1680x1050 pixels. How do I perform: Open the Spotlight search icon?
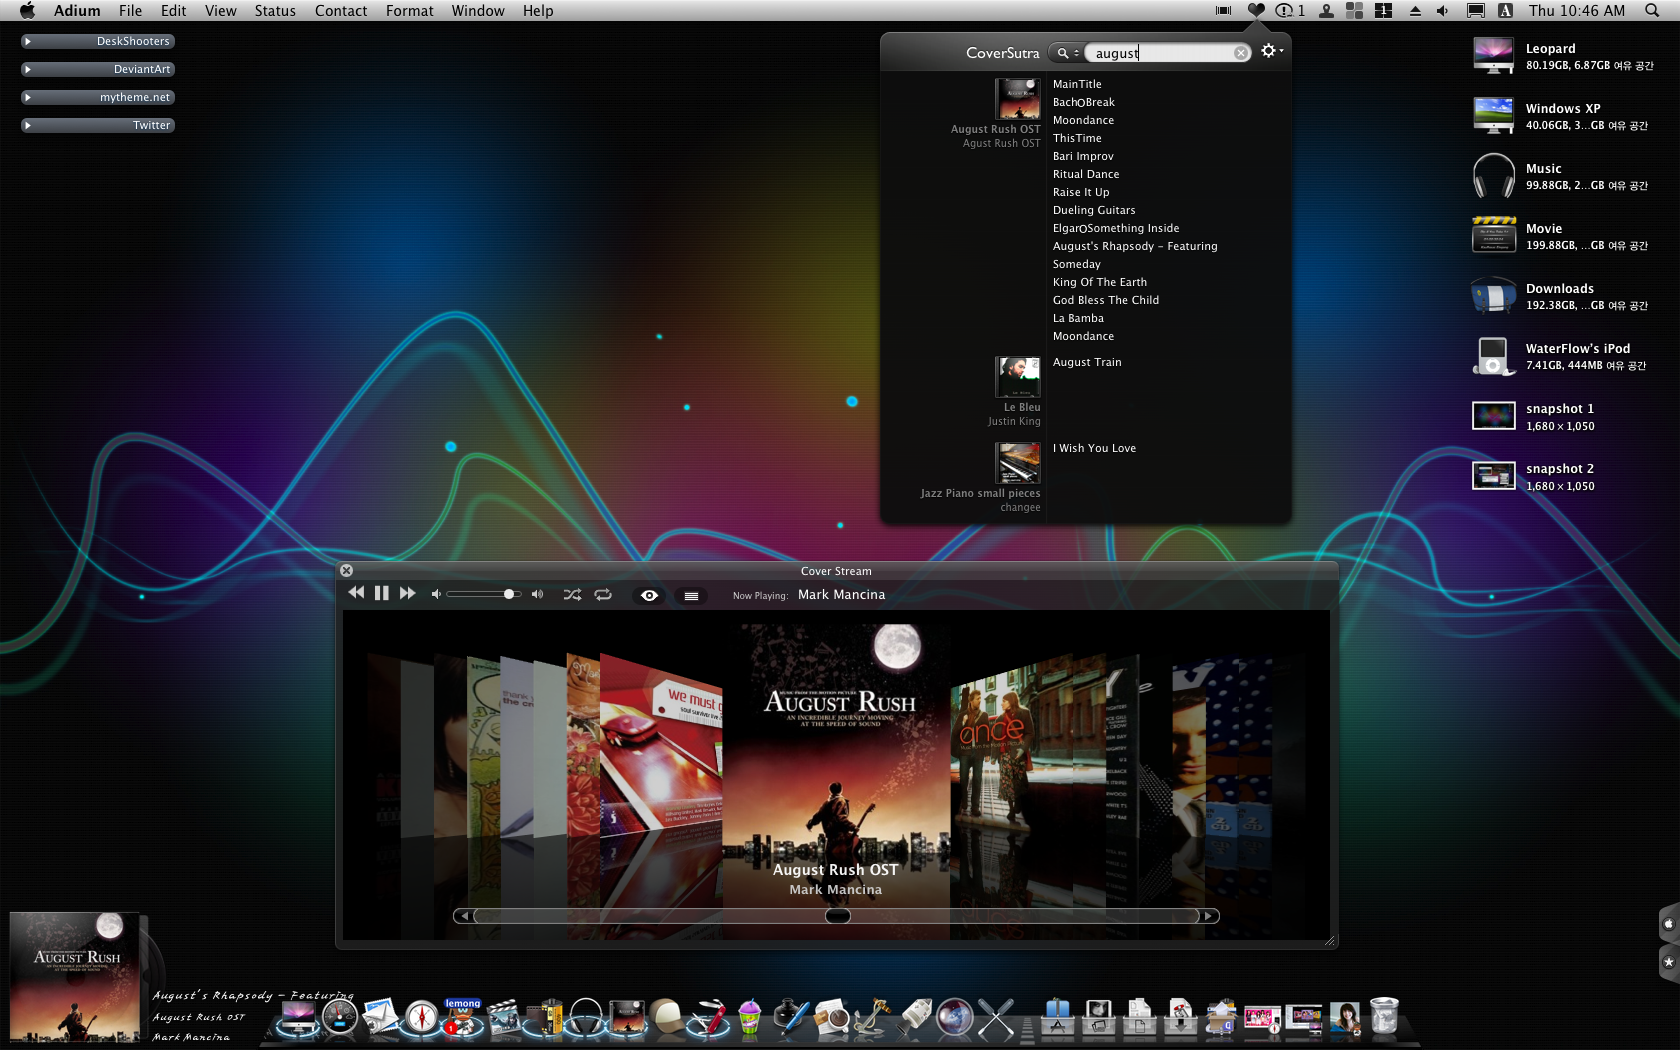1652,11
